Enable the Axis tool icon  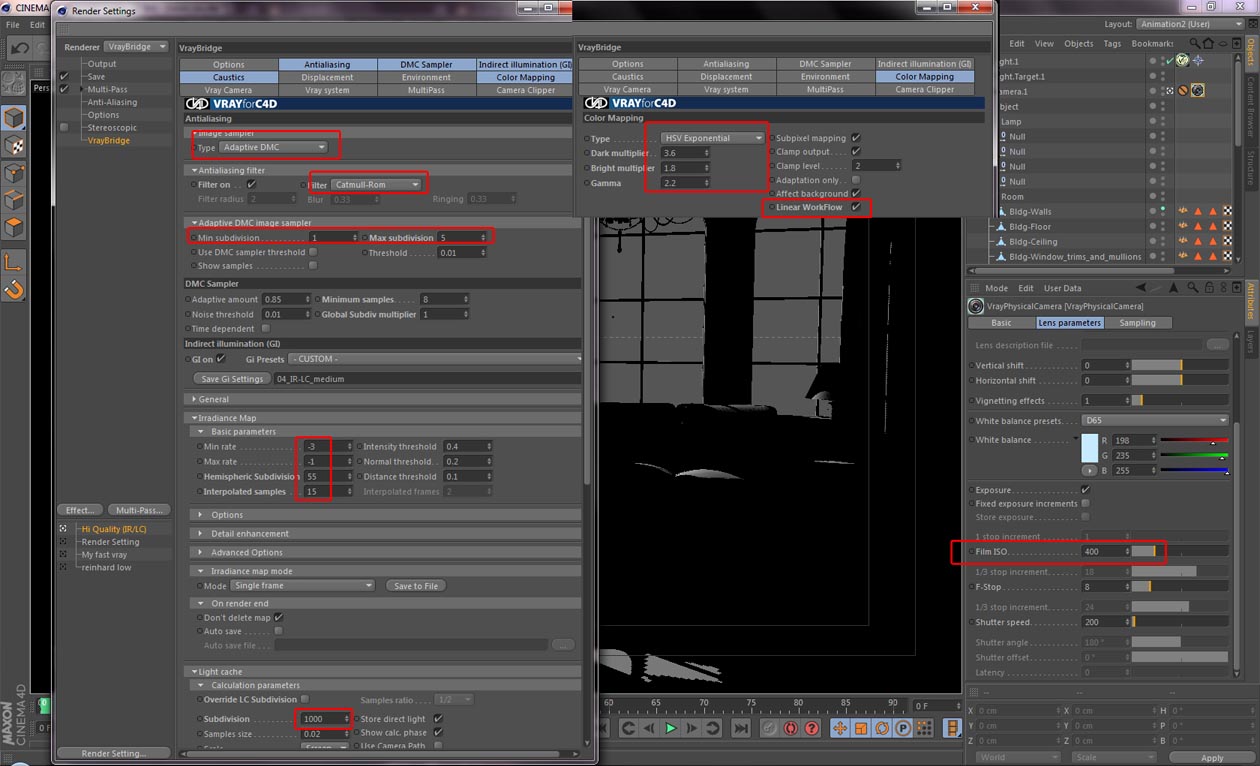(x=14, y=262)
